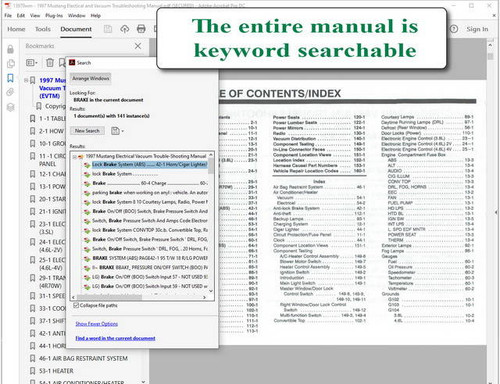Click the results list scroll-down arrow

pyautogui.click(x=211, y=291)
